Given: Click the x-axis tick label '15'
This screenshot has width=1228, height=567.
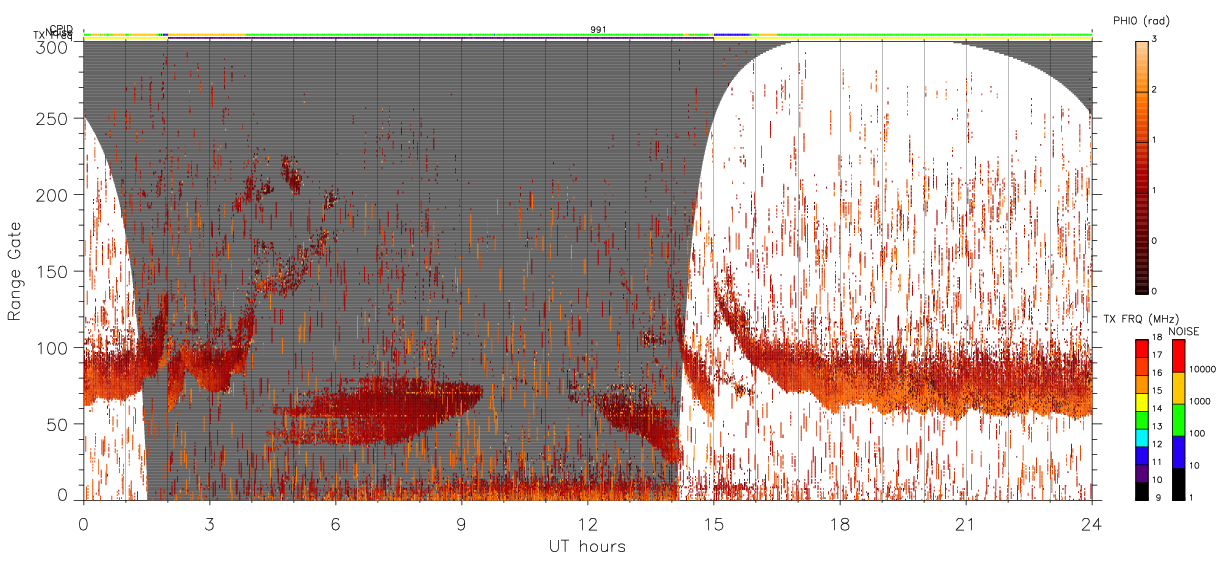Looking at the screenshot, I should (713, 524).
